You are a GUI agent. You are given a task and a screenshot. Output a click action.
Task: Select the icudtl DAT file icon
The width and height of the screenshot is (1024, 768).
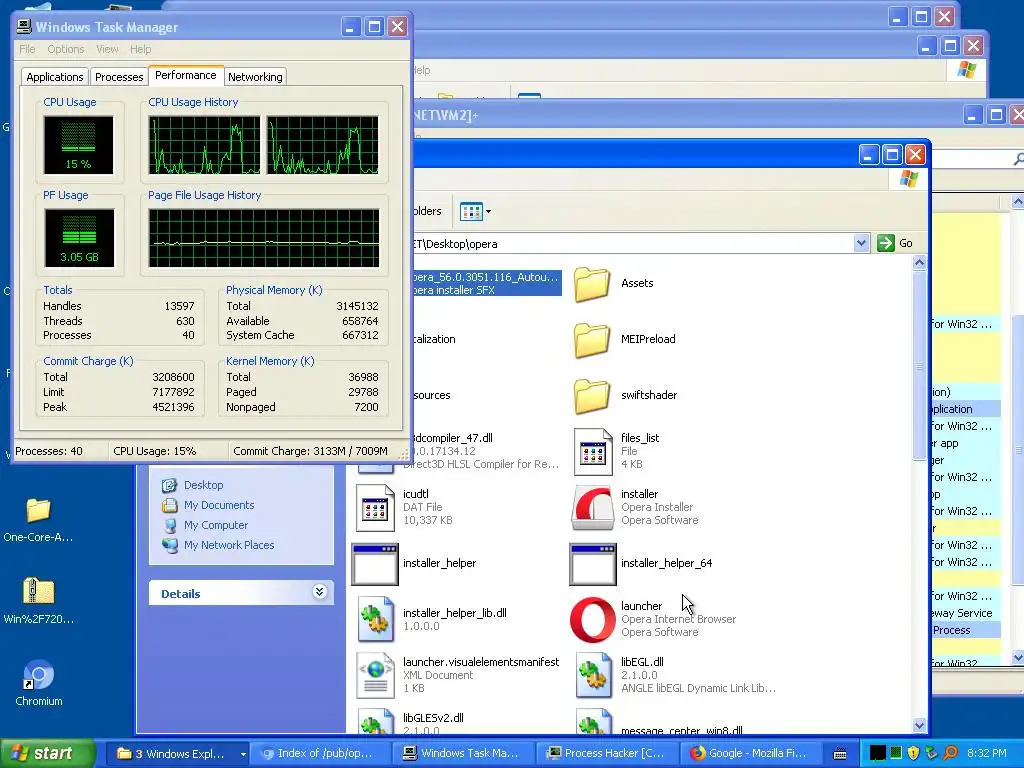(375, 507)
